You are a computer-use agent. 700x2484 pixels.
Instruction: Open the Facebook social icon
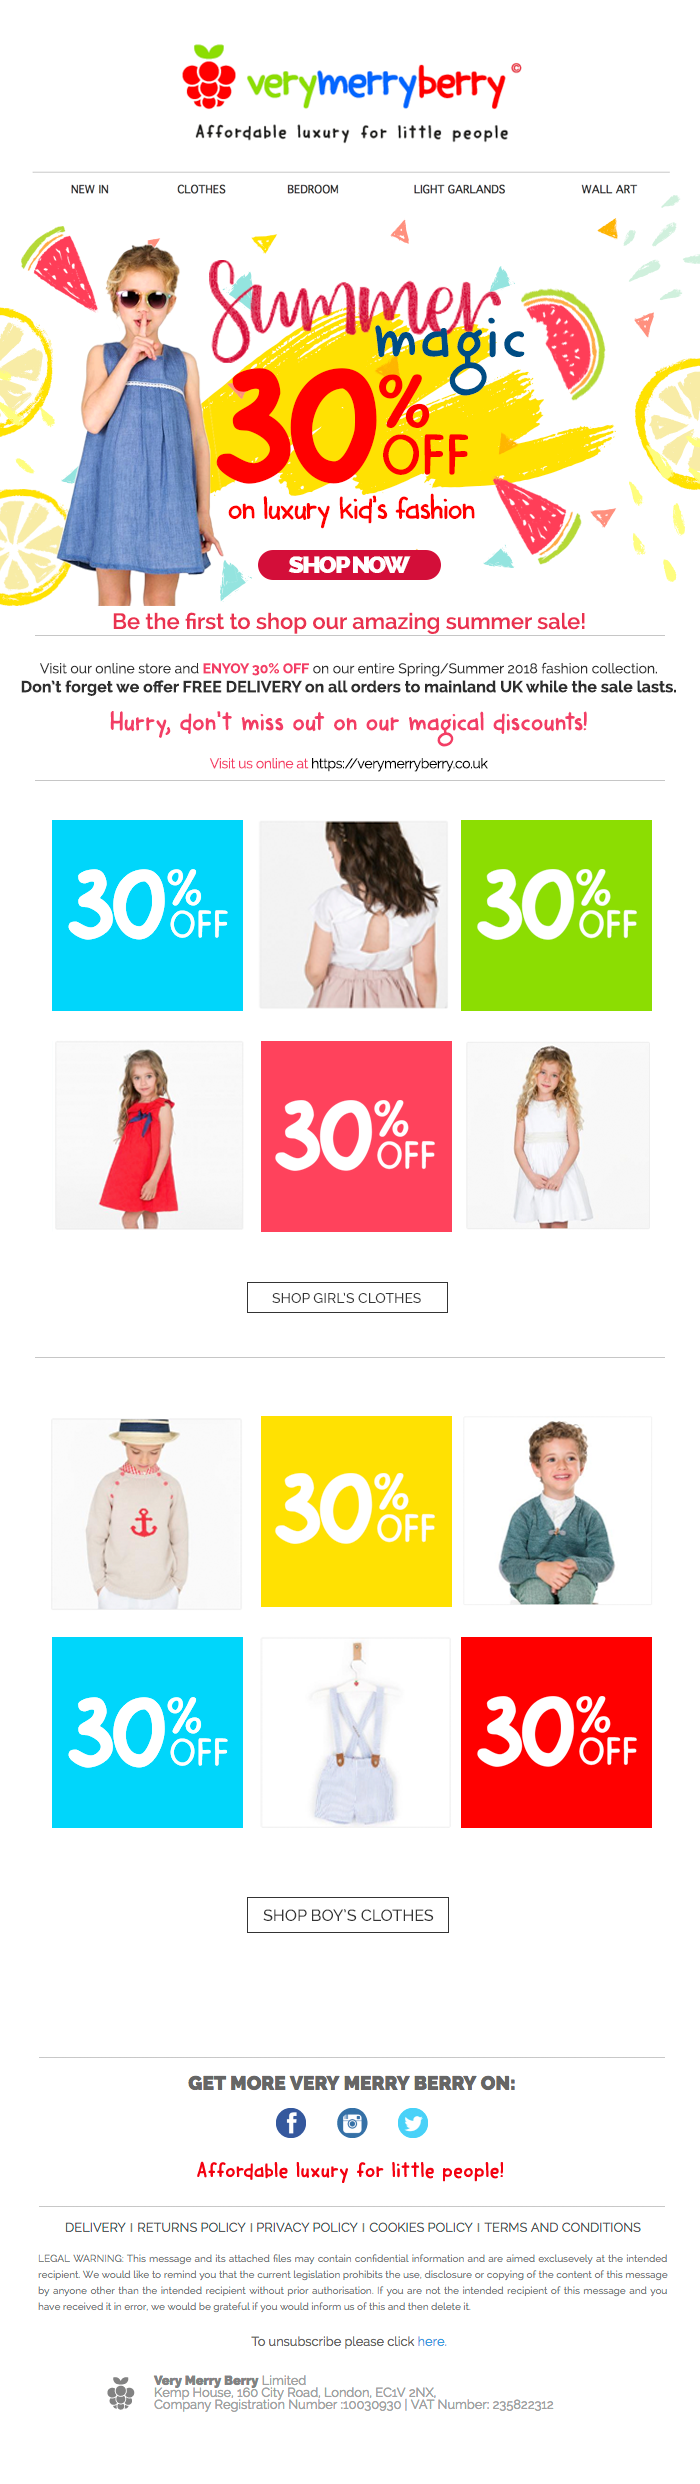point(291,2122)
